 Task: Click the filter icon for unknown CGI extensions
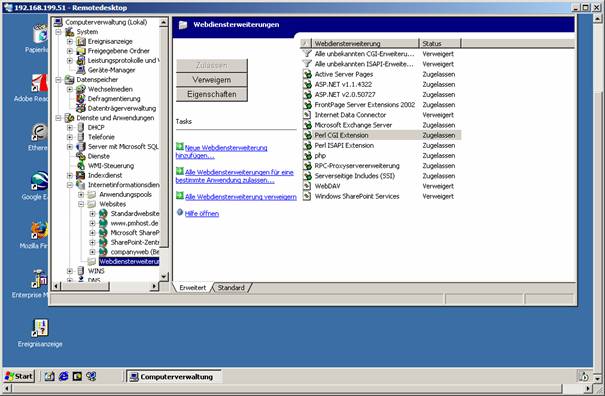click(x=307, y=54)
